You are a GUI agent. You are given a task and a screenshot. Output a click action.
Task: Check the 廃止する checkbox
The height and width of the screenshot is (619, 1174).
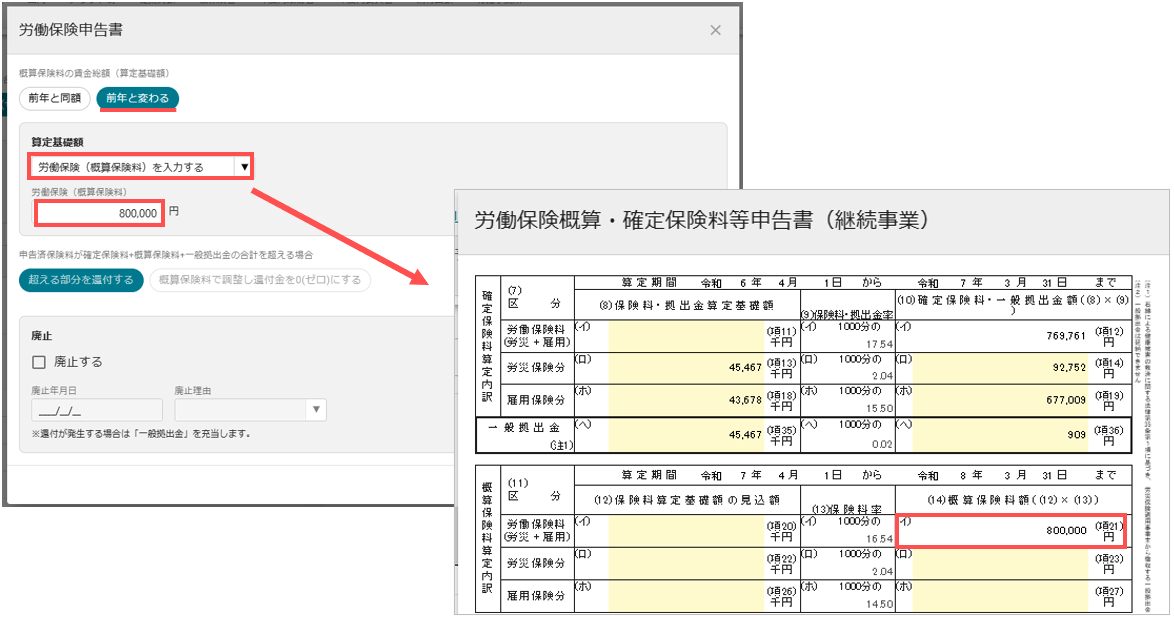39,362
